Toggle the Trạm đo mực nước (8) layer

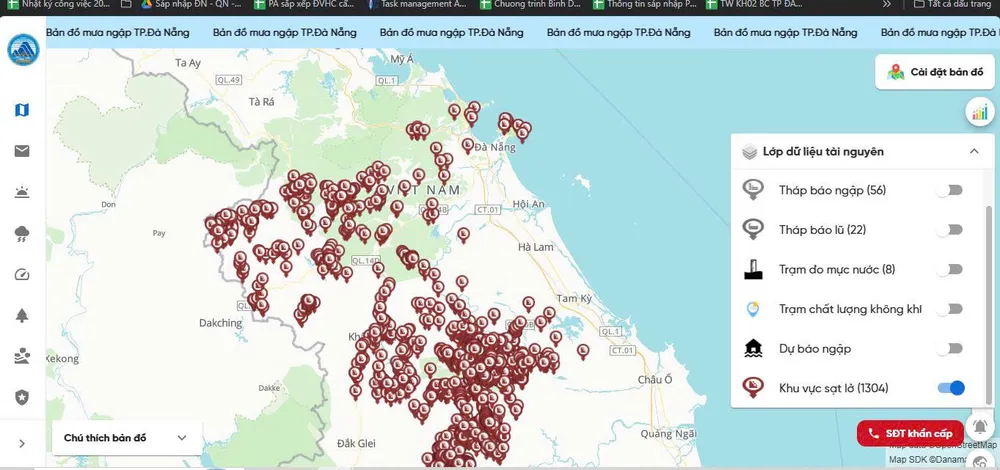click(950, 269)
